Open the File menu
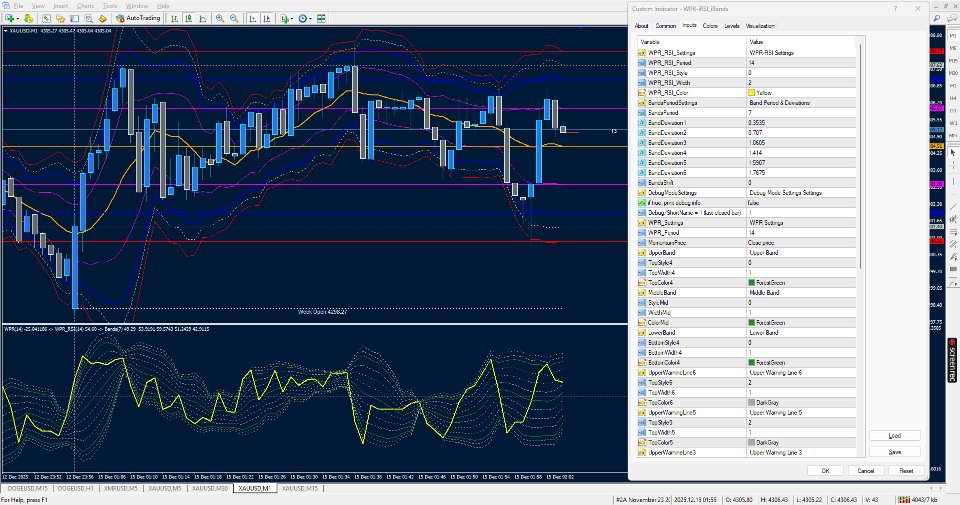Viewport: 960px width, 505px height. [x=18, y=6]
